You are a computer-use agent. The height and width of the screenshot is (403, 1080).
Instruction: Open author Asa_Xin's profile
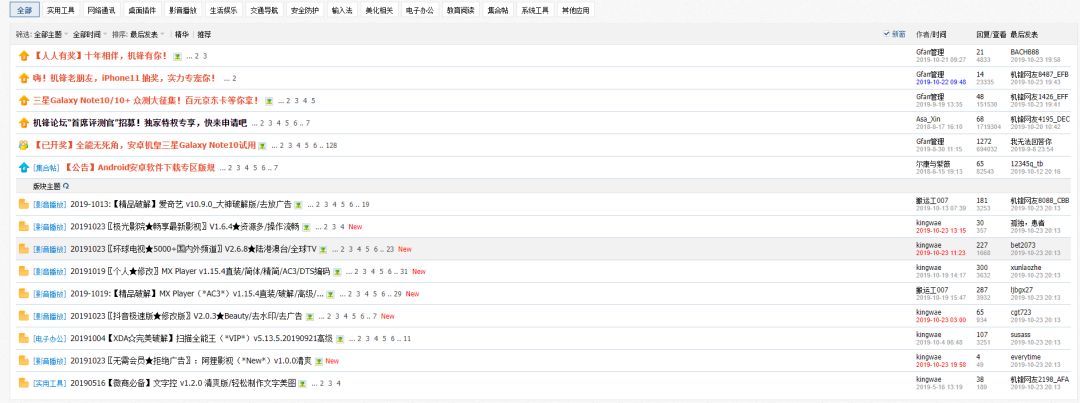point(928,119)
